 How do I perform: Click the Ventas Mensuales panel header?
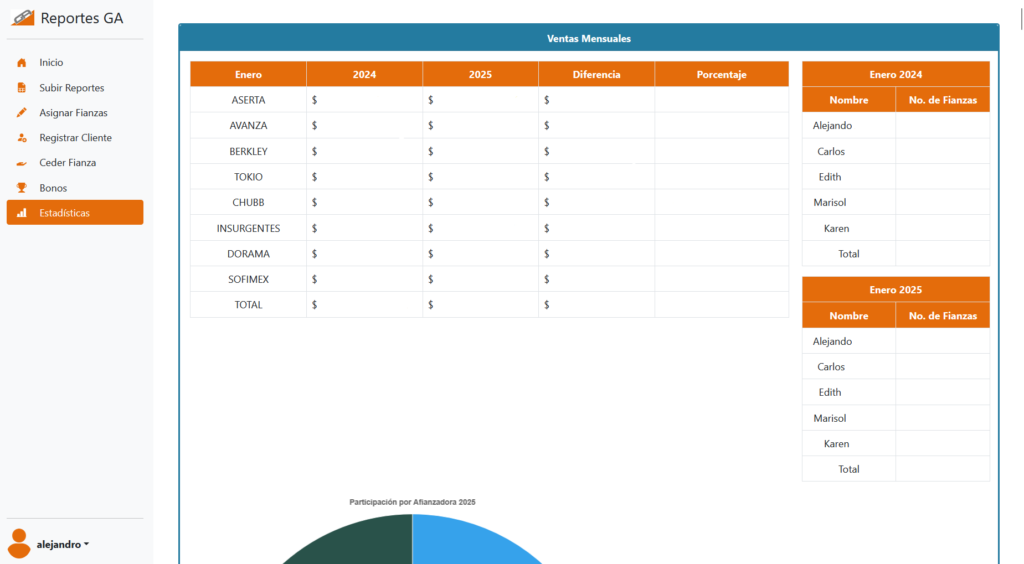coord(588,38)
